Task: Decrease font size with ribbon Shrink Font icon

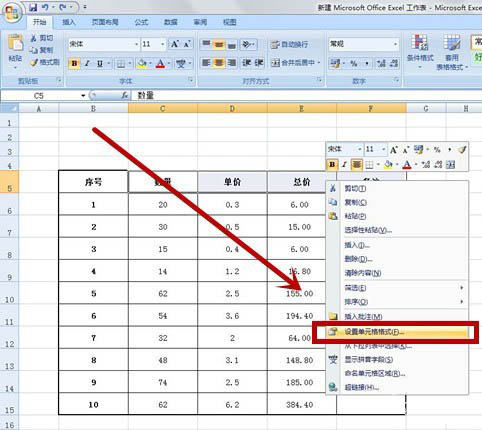Action: tap(187, 44)
